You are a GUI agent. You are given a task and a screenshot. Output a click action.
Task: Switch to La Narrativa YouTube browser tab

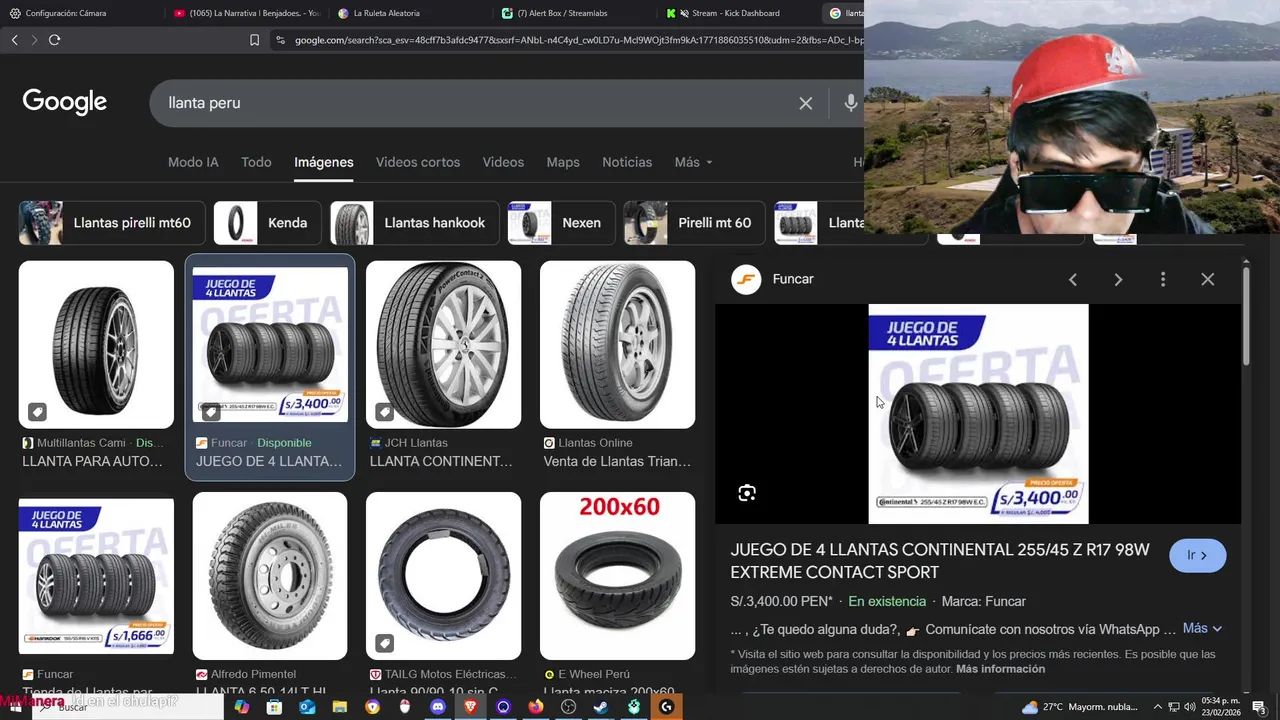tap(246, 13)
